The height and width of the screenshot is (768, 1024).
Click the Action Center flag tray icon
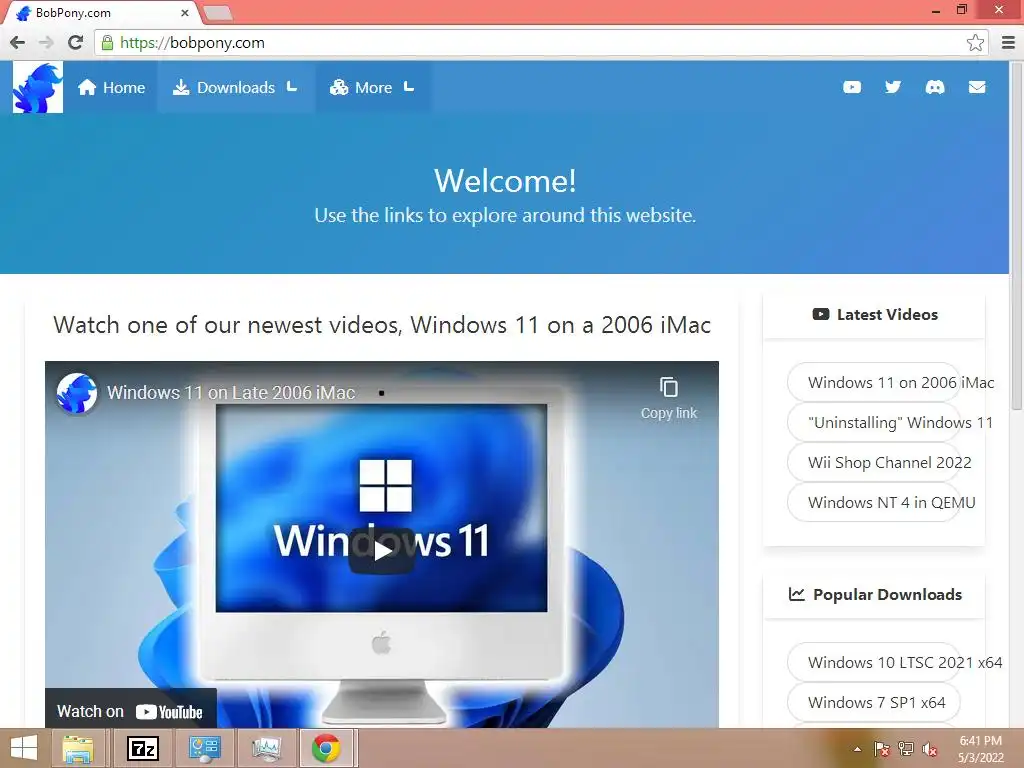(x=882, y=749)
